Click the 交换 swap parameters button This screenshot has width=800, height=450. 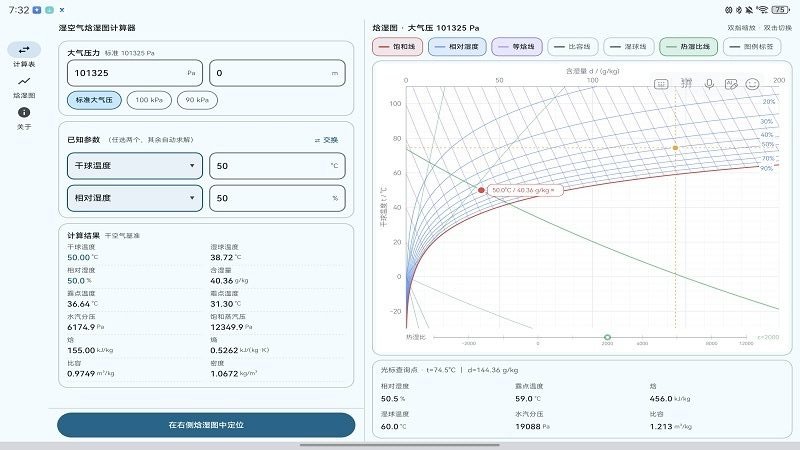(327, 140)
